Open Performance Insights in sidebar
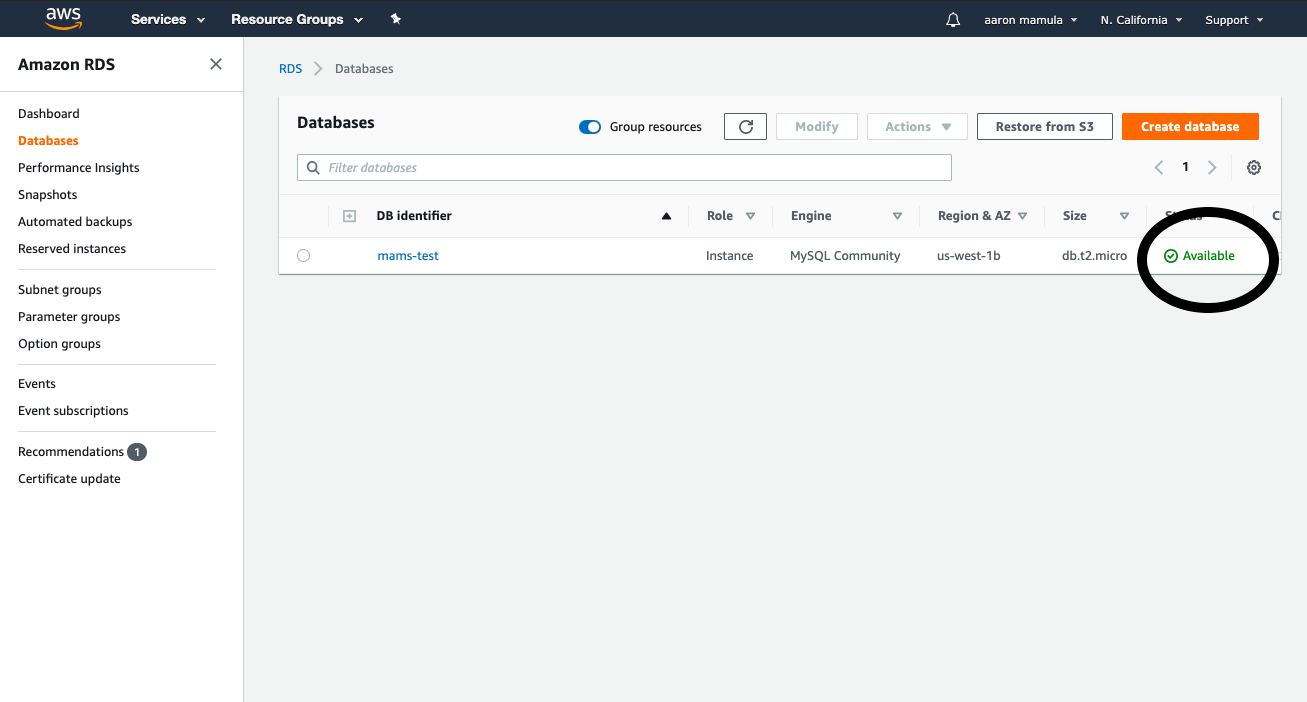The image size is (1307, 702). click(79, 168)
